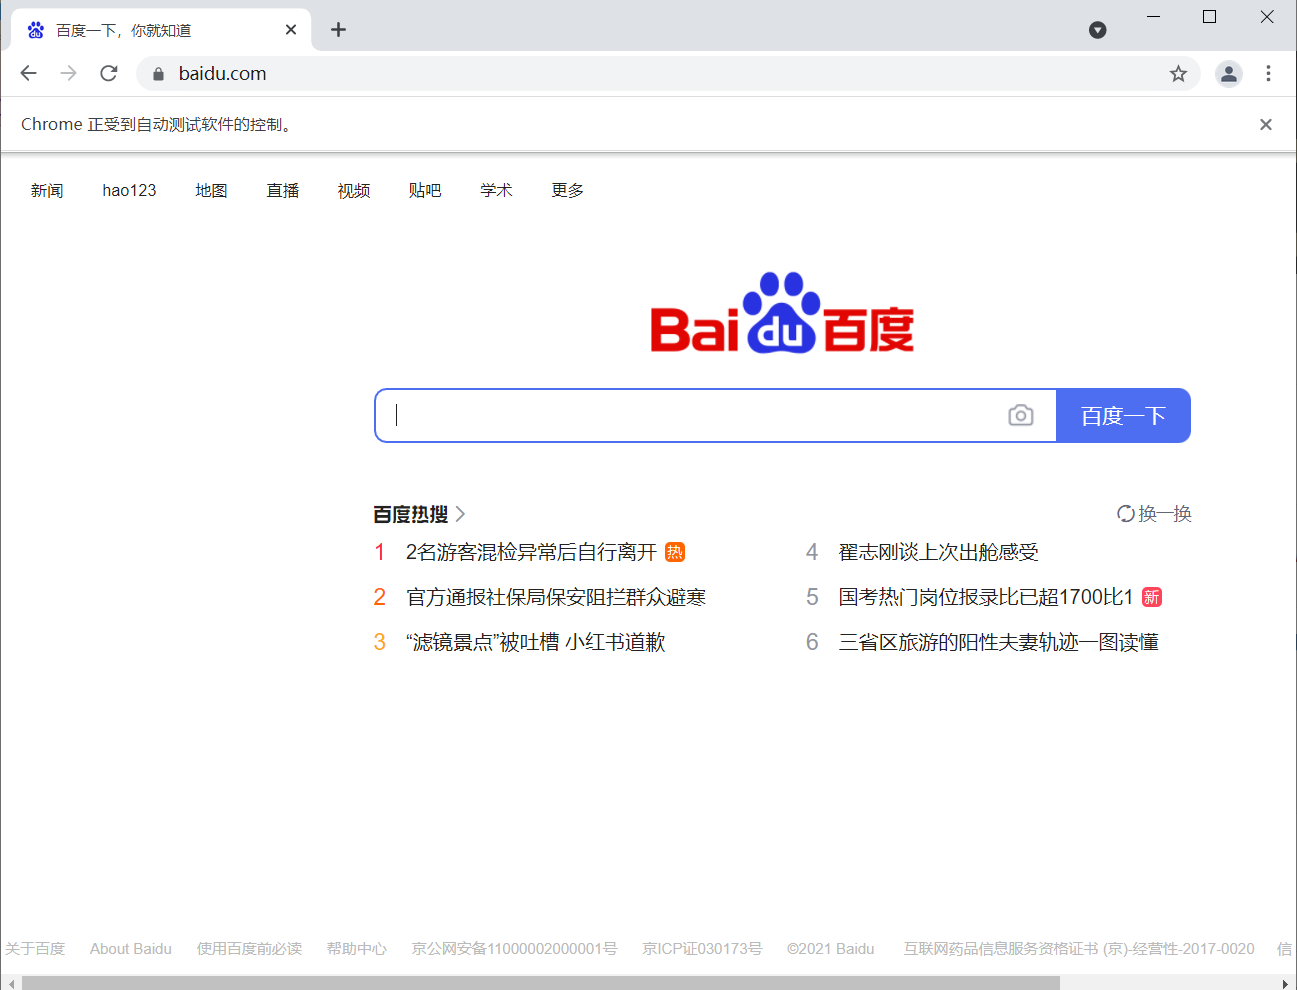The image size is (1297, 990).
Task: Dismiss the automated test software notice
Action: pos(1266,124)
